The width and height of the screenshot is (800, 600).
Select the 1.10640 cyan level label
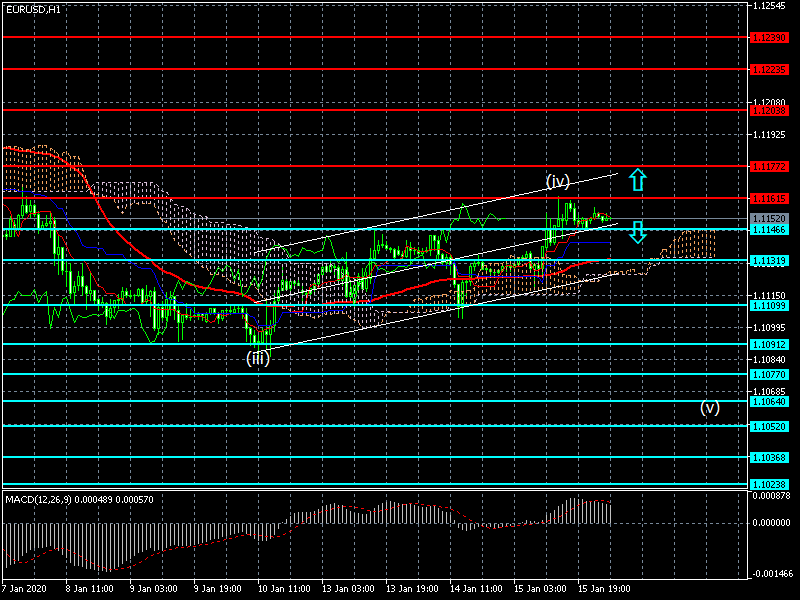click(769, 402)
